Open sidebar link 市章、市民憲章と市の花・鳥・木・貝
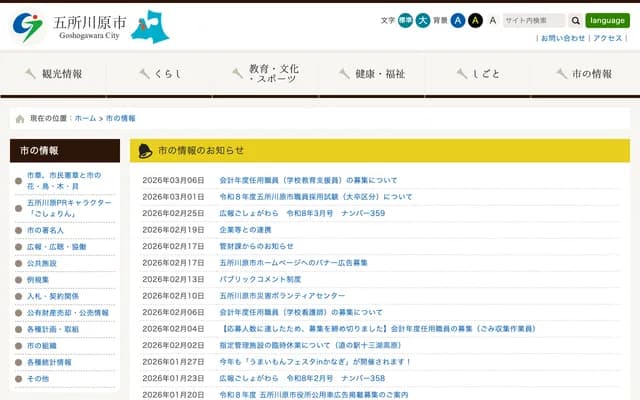640x400 pixels. (64, 181)
